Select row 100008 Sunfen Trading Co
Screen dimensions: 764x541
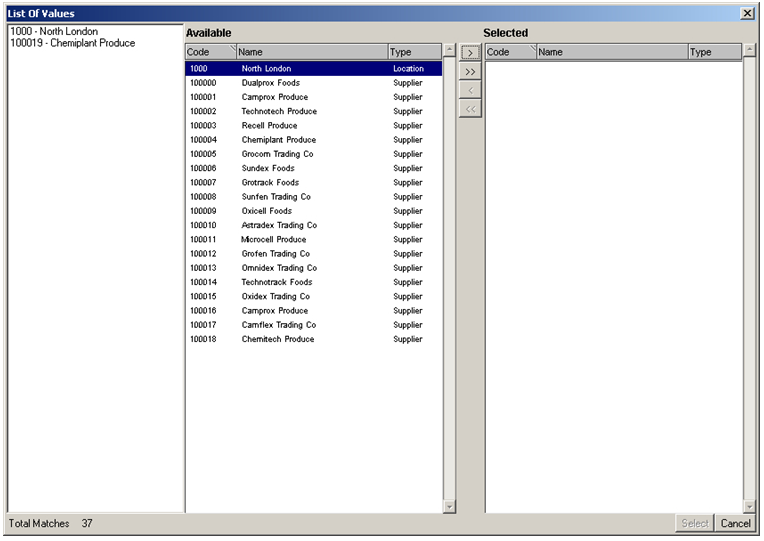tap(314, 196)
